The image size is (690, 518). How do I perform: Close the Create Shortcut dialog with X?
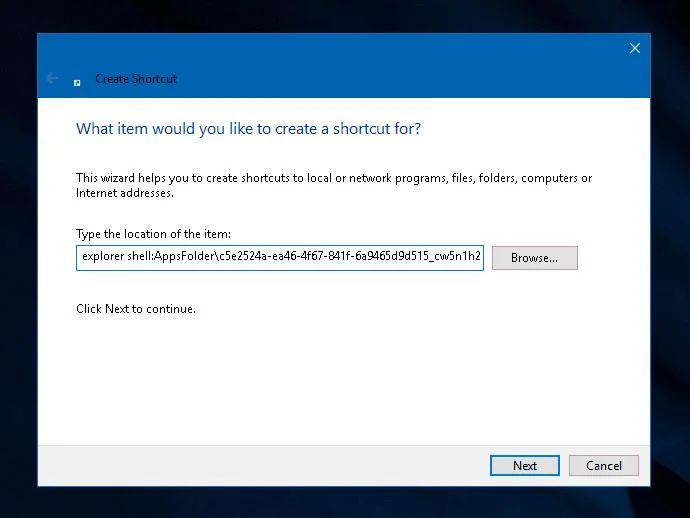pos(635,48)
